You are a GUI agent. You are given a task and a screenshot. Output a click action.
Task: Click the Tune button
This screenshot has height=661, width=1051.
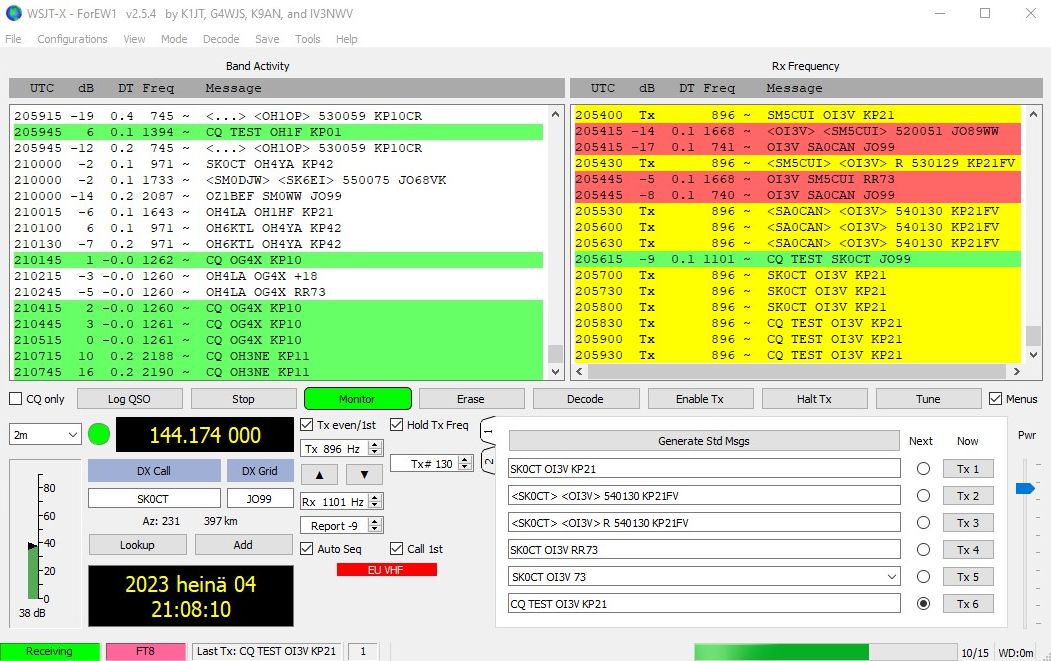tap(928, 399)
